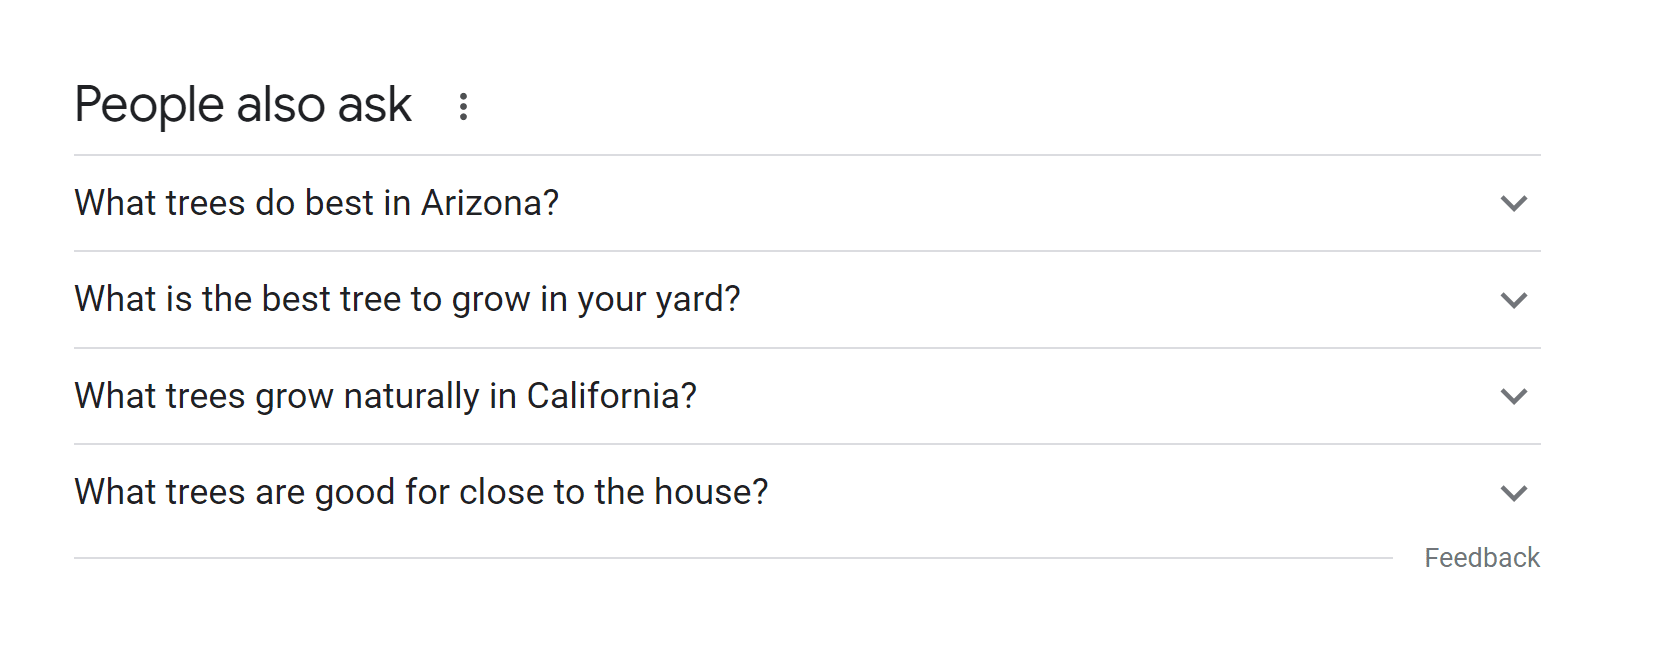The height and width of the screenshot is (666, 1673).
Task: Expand "What trees do best in Arizona?"
Action: coord(316,203)
